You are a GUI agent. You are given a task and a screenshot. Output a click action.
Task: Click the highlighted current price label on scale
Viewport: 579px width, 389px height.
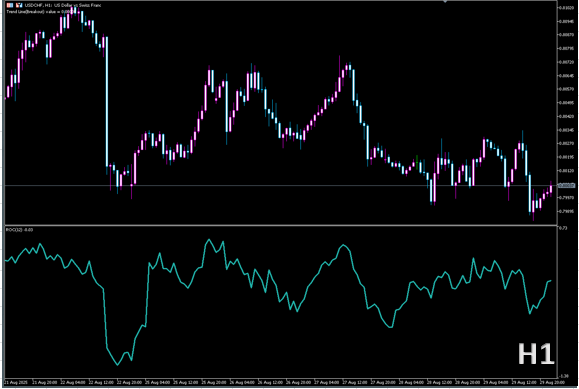point(567,185)
